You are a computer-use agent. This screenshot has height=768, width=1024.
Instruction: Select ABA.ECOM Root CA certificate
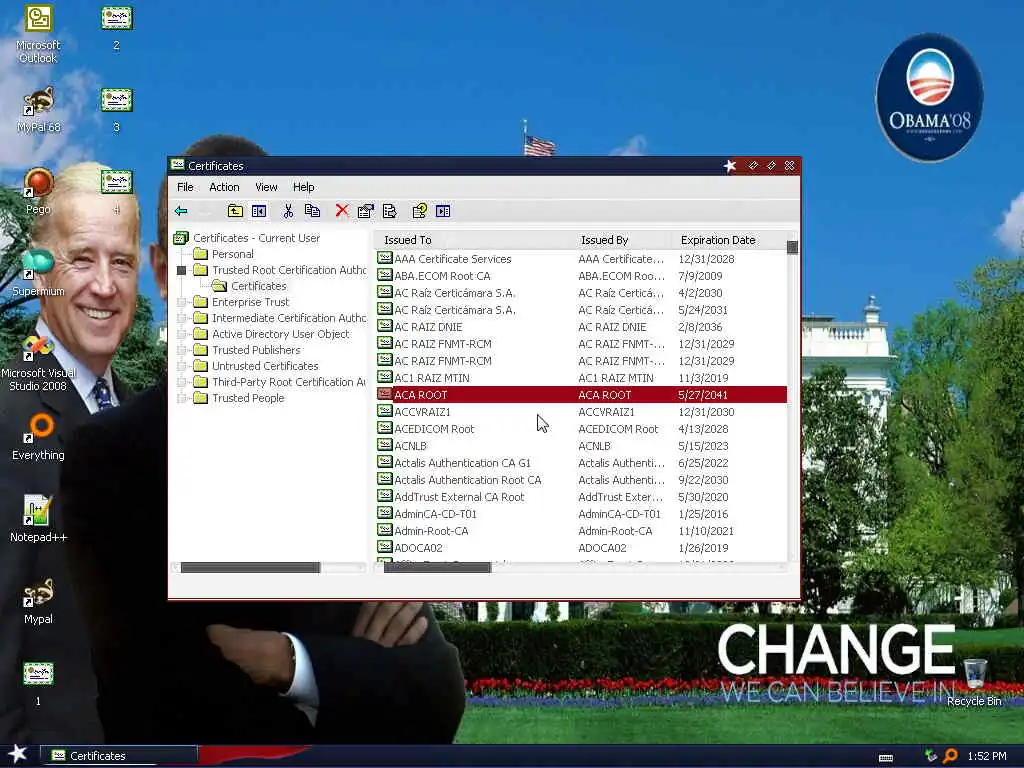(x=581, y=276)
